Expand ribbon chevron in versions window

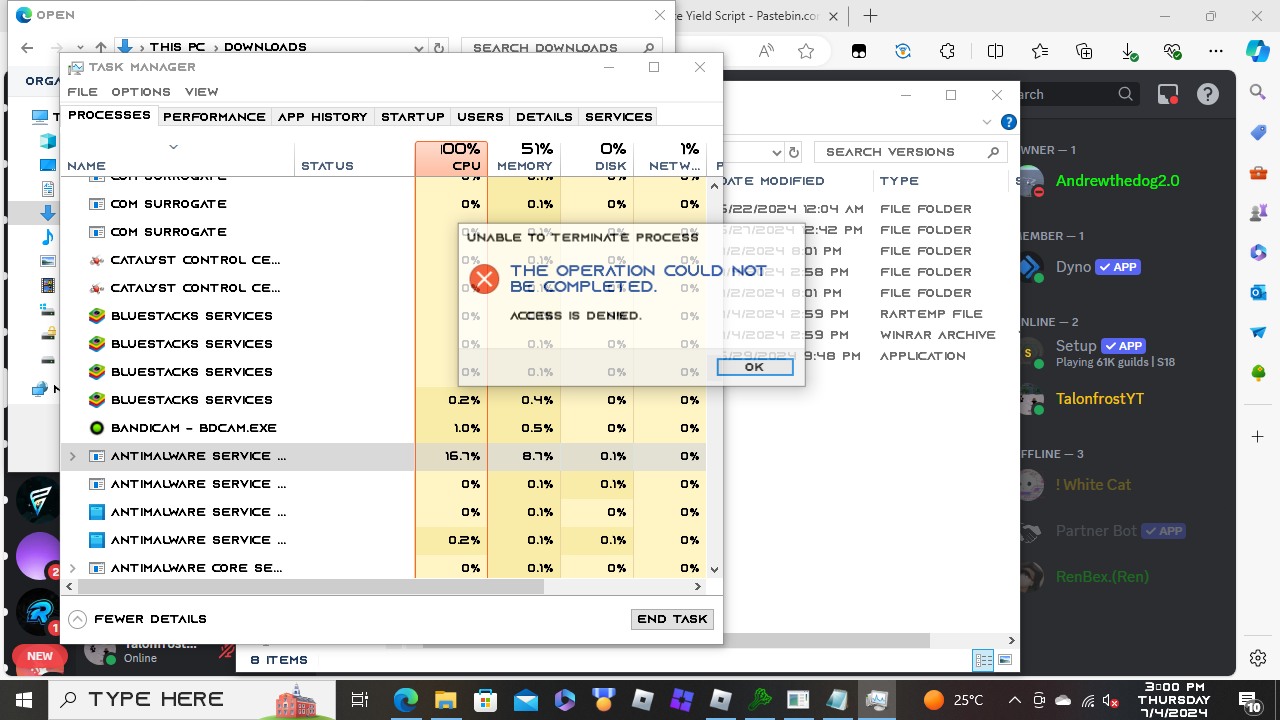click(x=987, y=122)
